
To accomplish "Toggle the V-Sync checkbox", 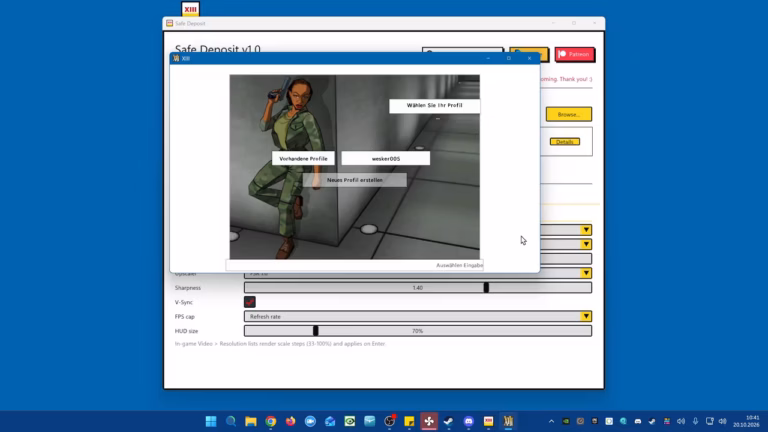I will tap(250, 302).
